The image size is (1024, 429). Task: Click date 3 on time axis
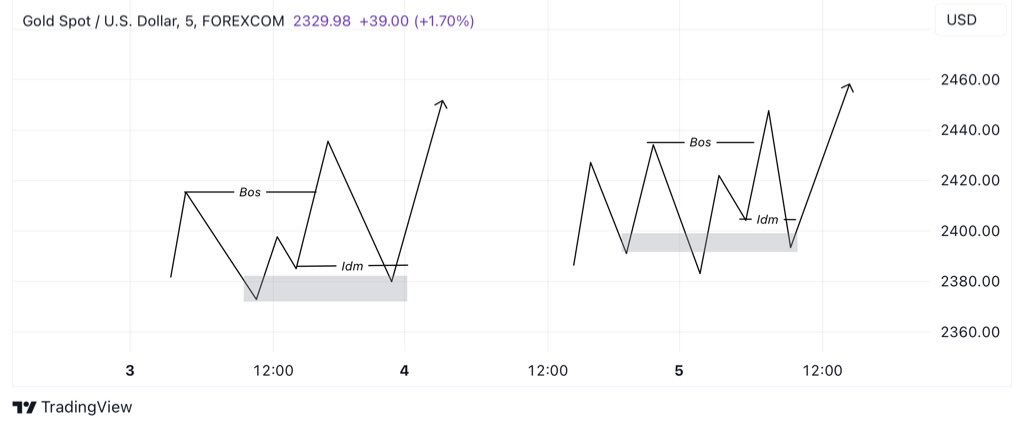coord(130,372)
